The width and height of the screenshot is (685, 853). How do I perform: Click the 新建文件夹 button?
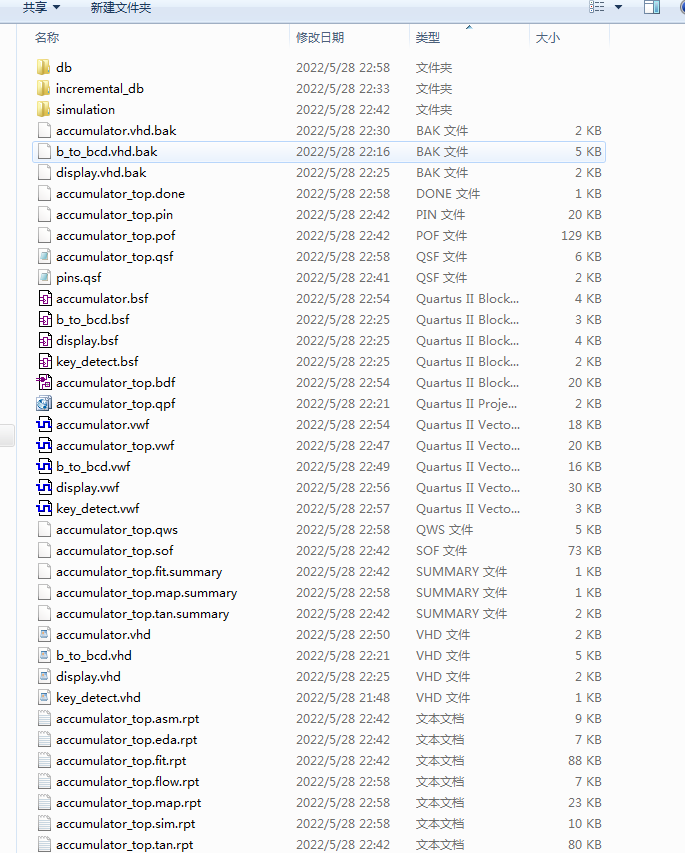coord(121,8)
